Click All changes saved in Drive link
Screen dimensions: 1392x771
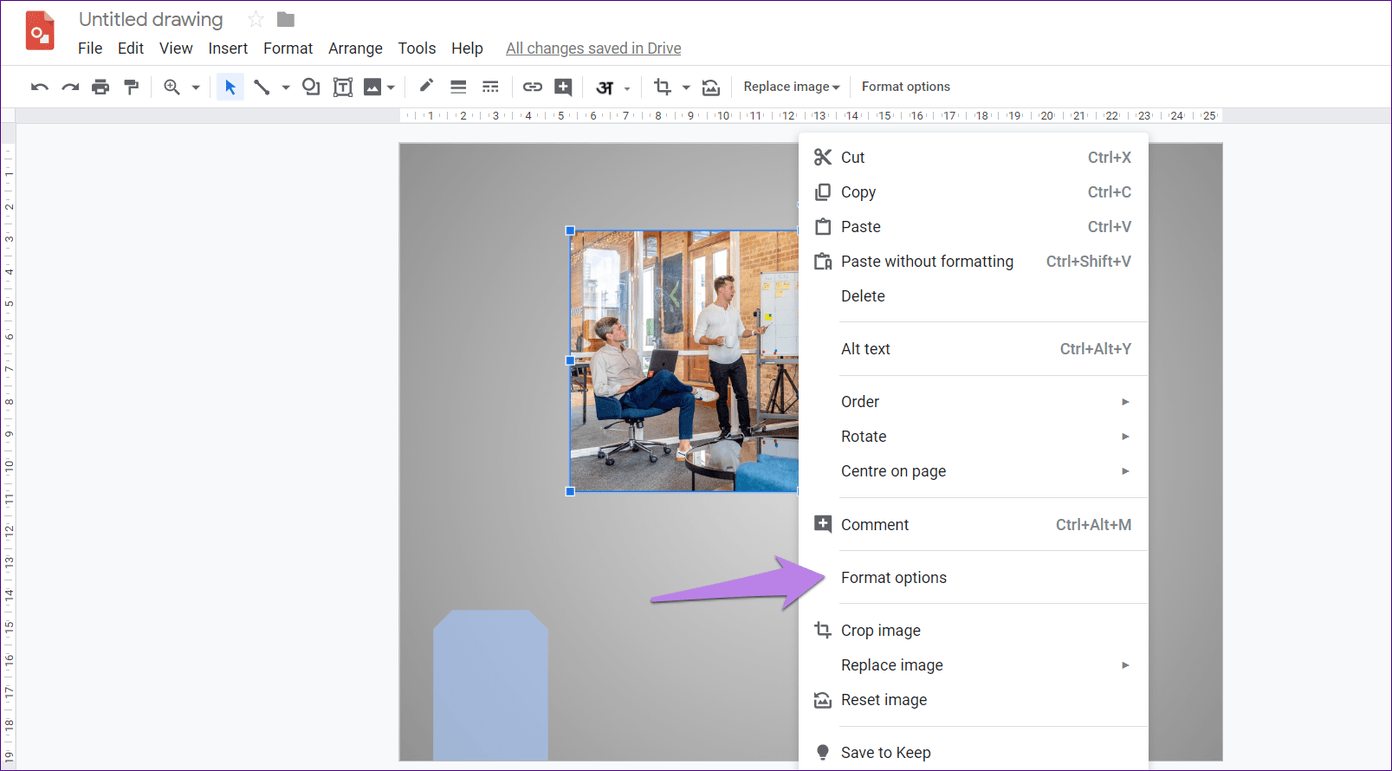point(593,48)
